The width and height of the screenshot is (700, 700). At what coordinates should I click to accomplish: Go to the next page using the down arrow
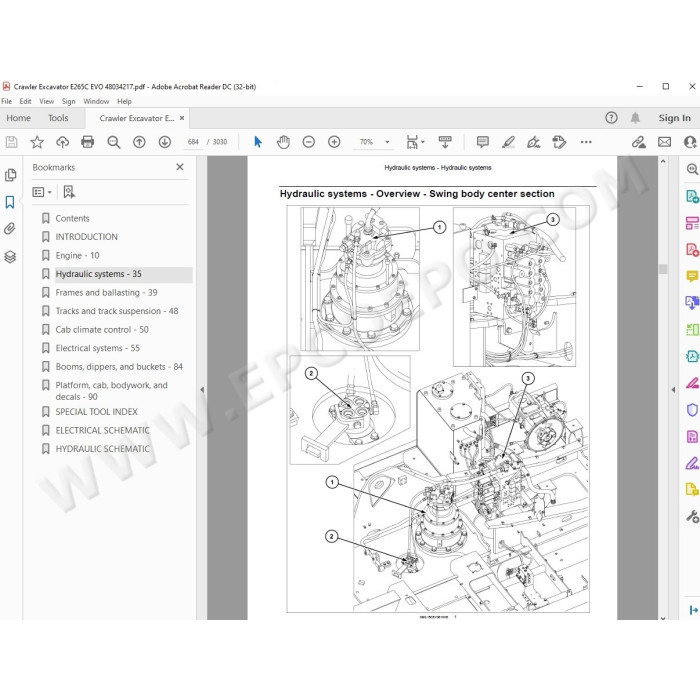point(165,142)
